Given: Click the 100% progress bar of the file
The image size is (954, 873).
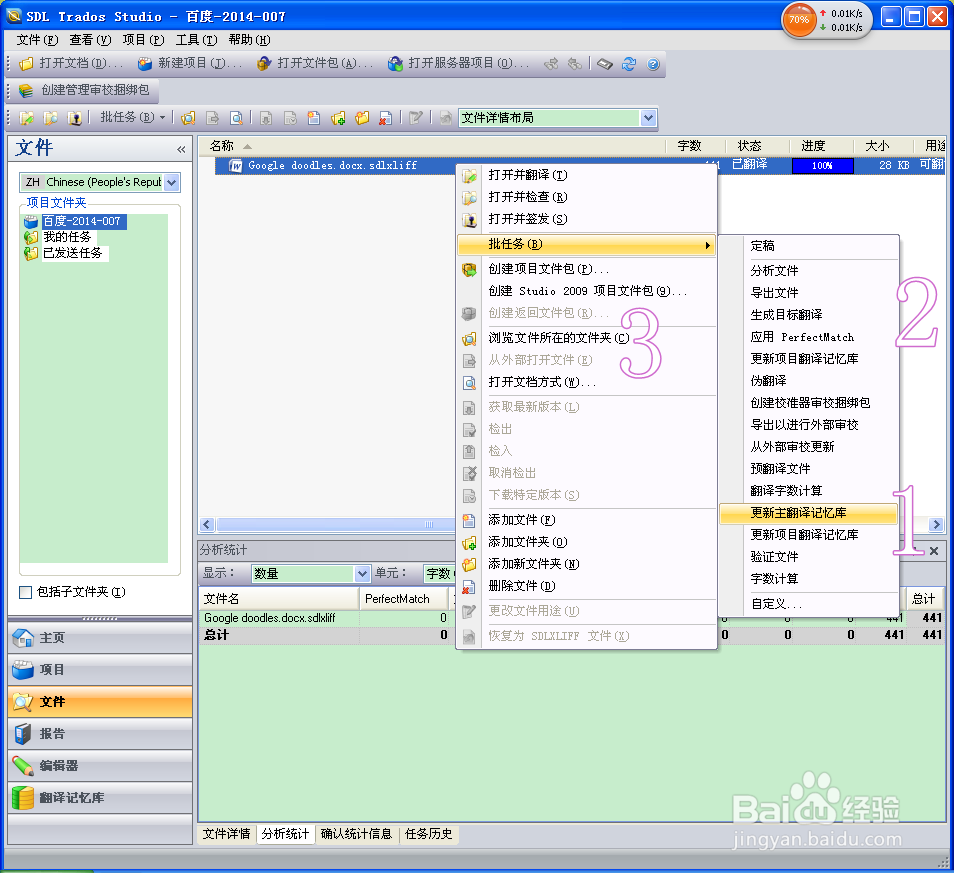Looking at the screenshot, I should 823,165.
